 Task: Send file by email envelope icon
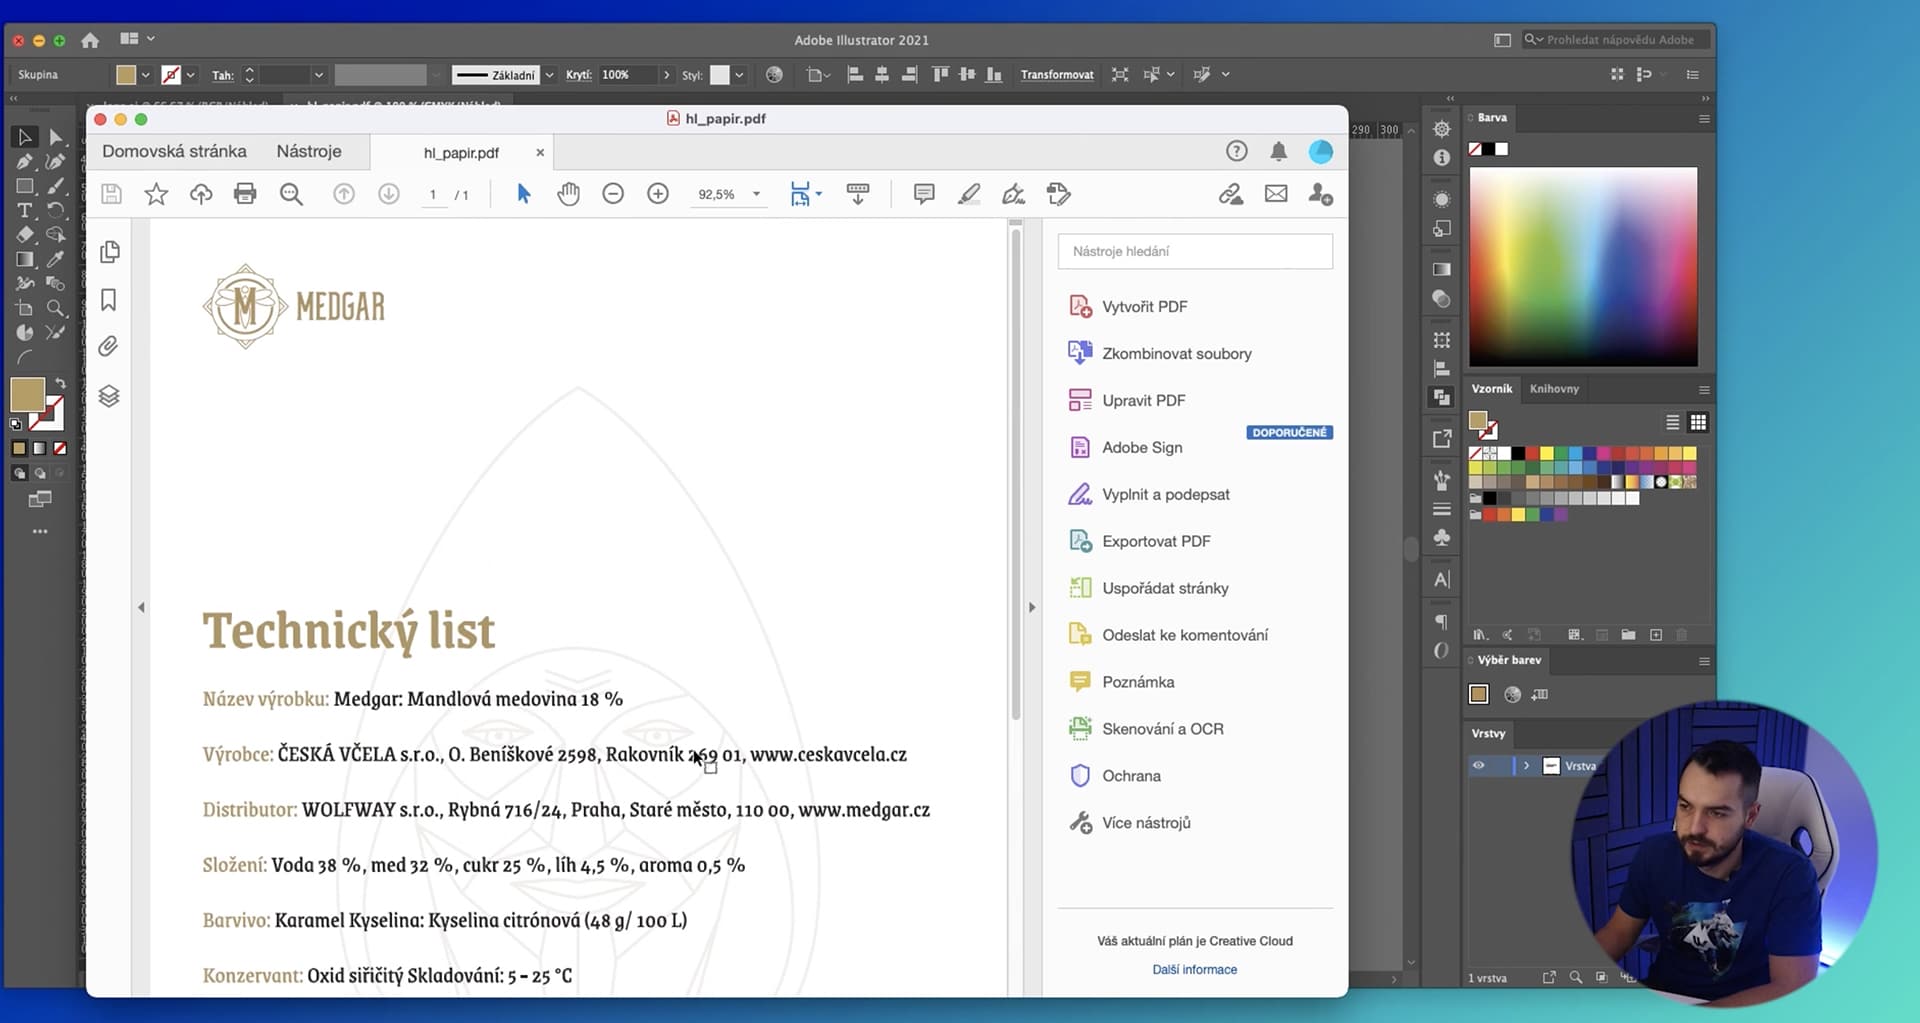click(x=1276, y=194)
